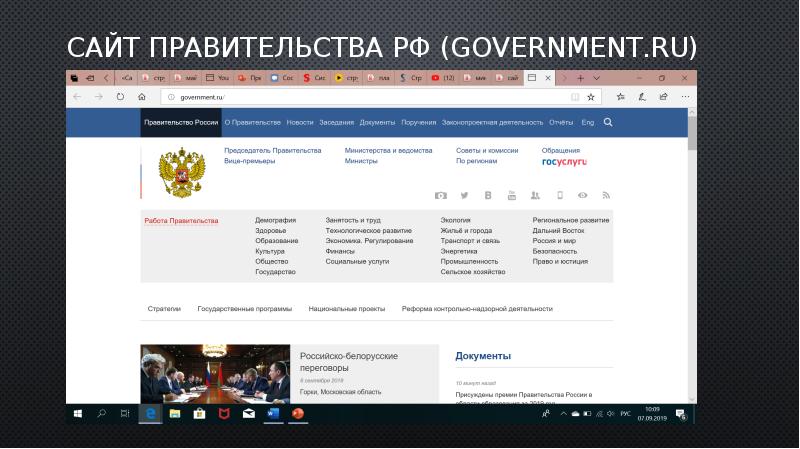The width and height of the screenshot is (800, 449).
Task: Open 'Дальний Восток' topic link
Action: coord(558,231)
